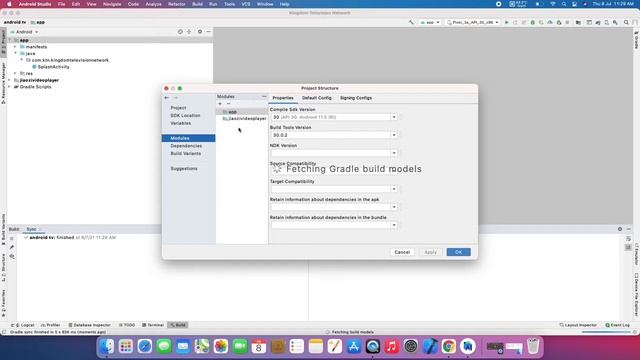Open Music app from the Dock
This screenshot has width=640, height=360.
(x=392, y=347)
